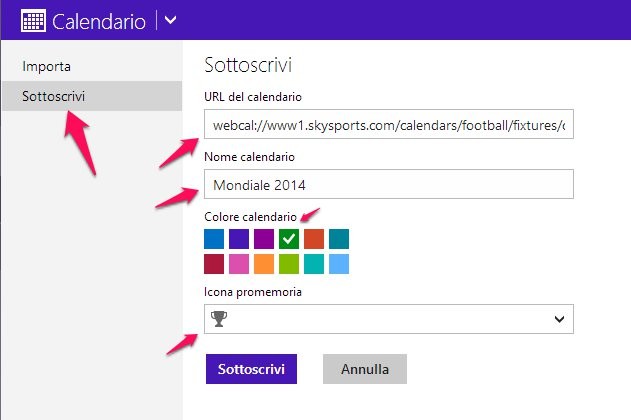Choose the lime green color swatch
Screen dimensions: 631x420
tap(289, 264)
